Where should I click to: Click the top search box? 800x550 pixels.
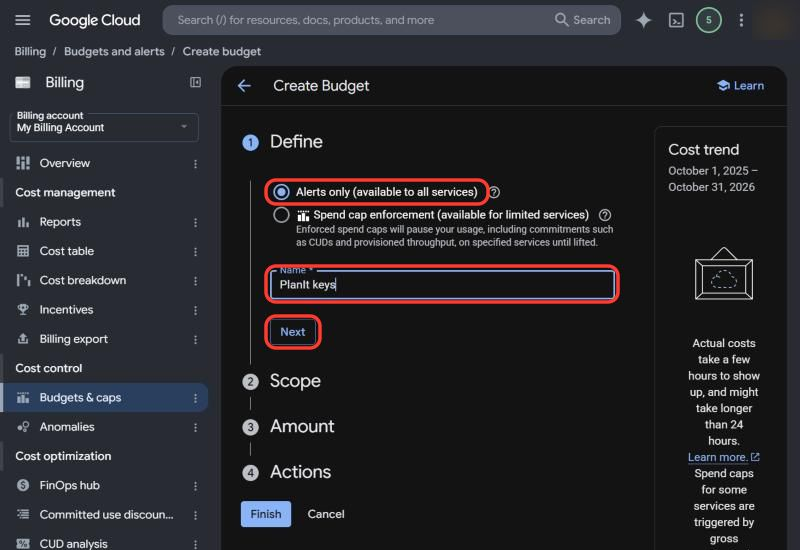pyautogui.click(x=391, y=20)
